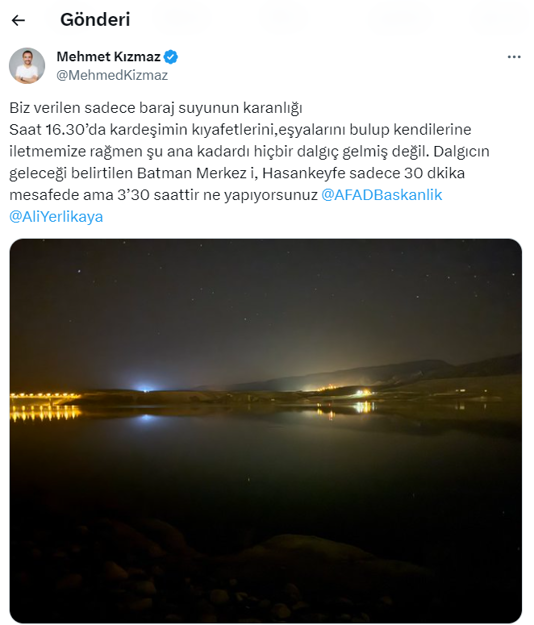The image size is (534, 625).
Task: Click the hillside lights in the photo
Action: [x=346, y=391]
